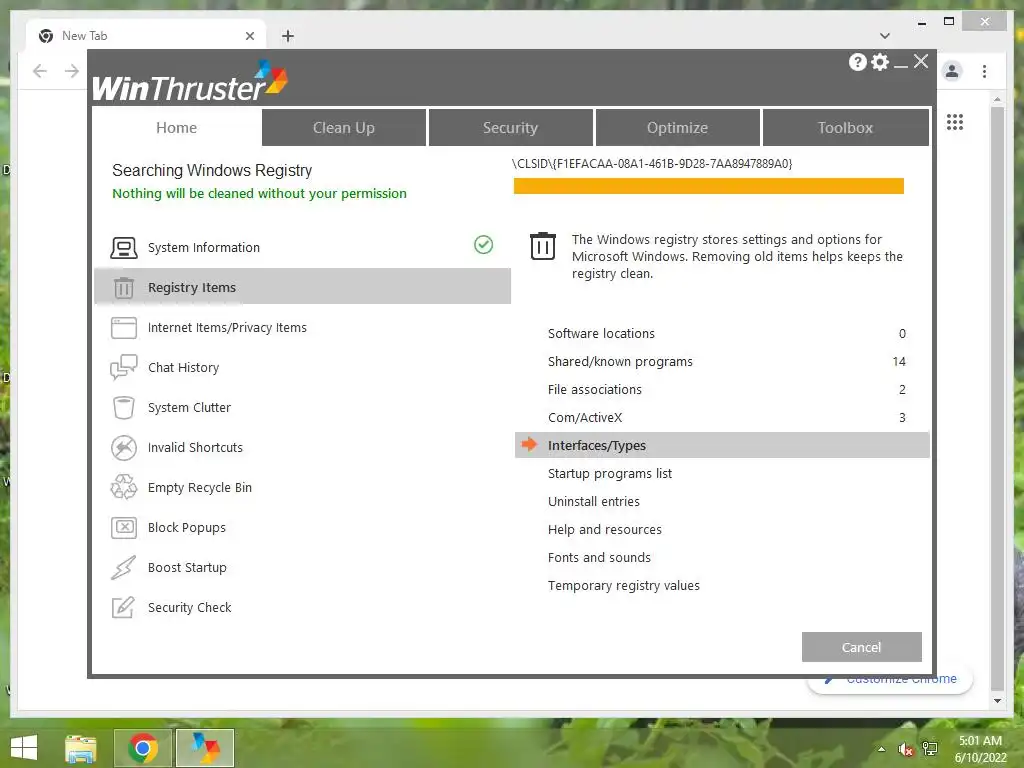Open the Optimize tab
The height and width of the screenshot is (768, 1024).
coord(677,127)
